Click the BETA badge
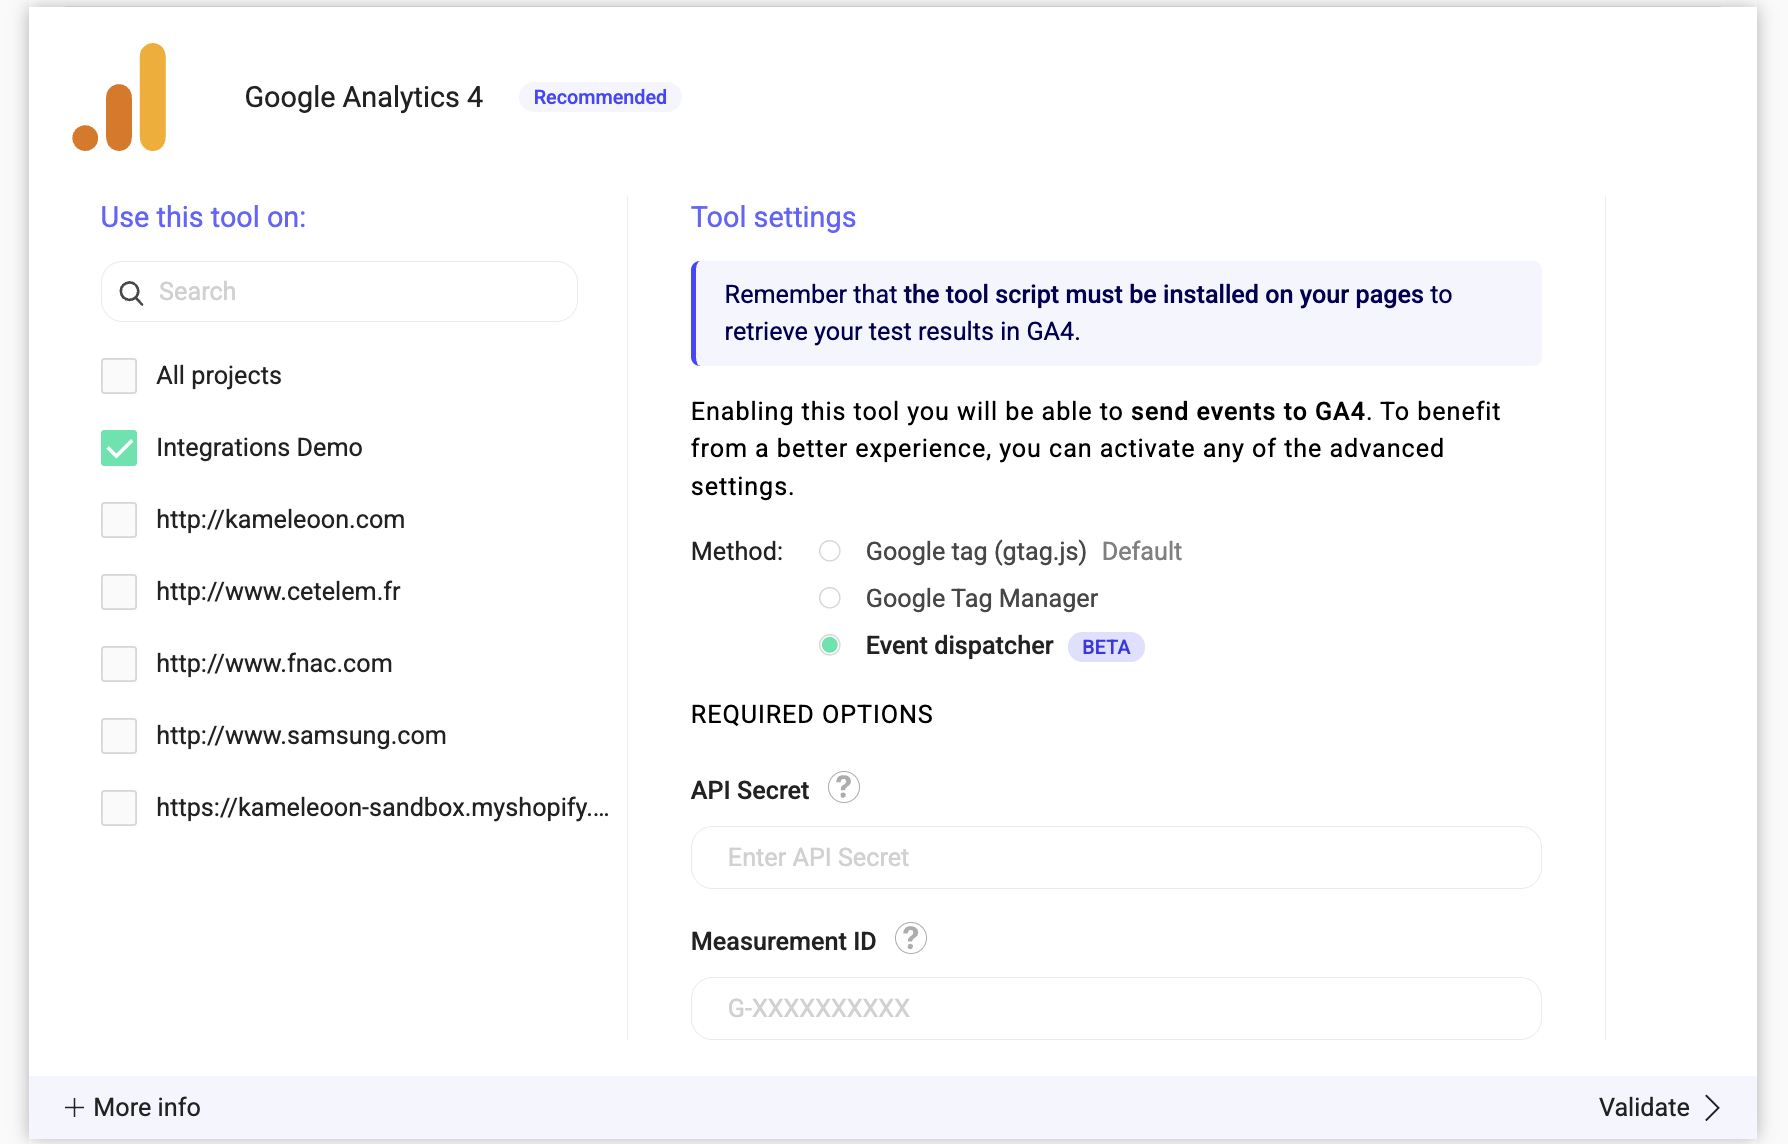Screen dimensions: 1788x1144 (1106, 647)
